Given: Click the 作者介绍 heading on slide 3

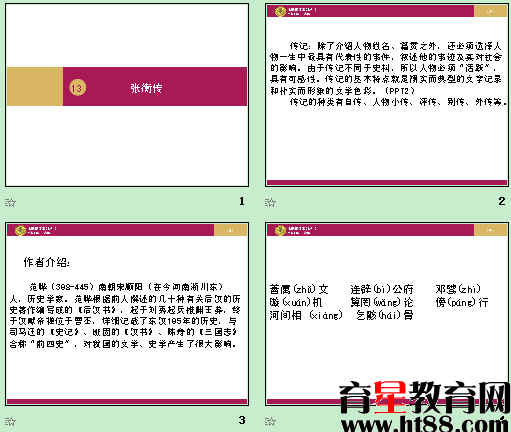Looking at the screenshot, I should [x=46, y=262].
